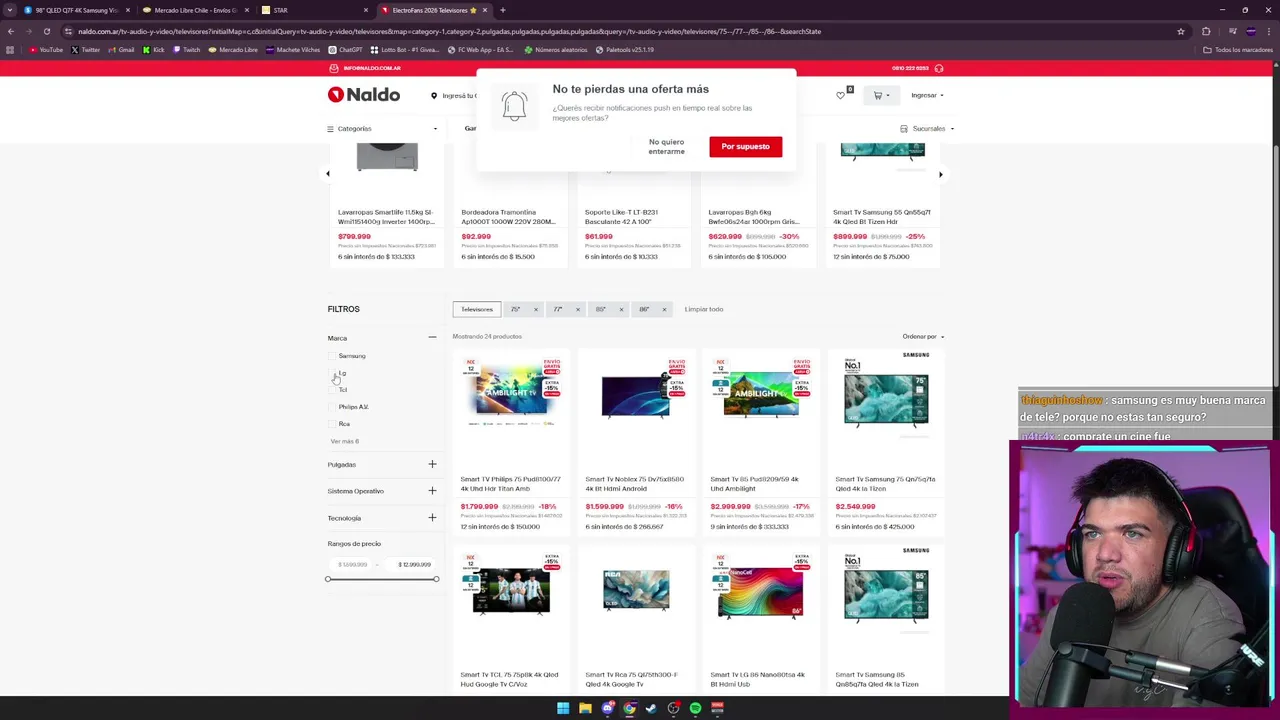1280x720 pixels.
Task: Expand the Sistema Operativo filter section
Action: [x=432, y=491]
